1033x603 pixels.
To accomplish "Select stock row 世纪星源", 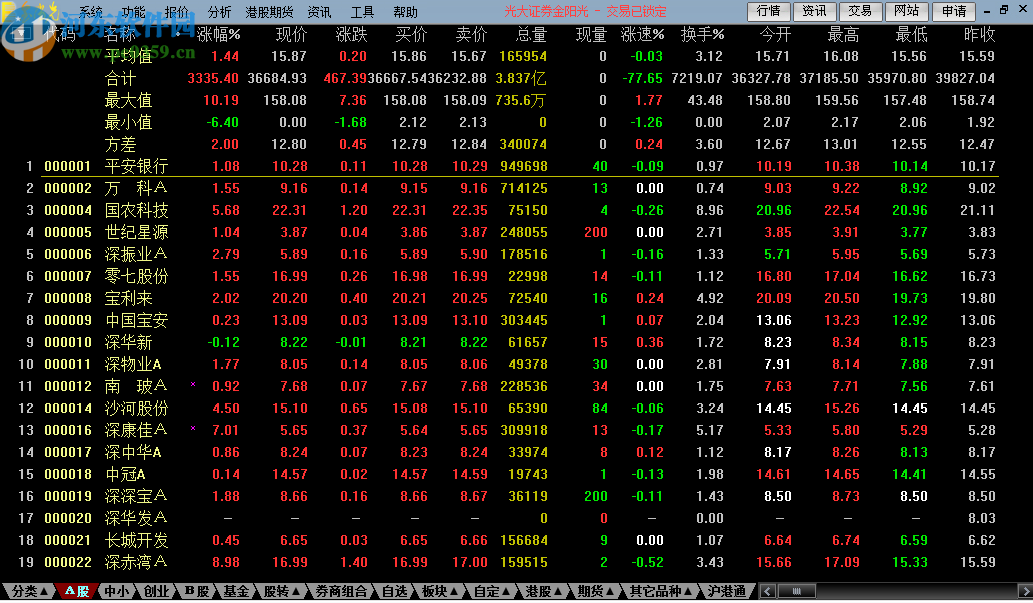I will click(507, 232).
